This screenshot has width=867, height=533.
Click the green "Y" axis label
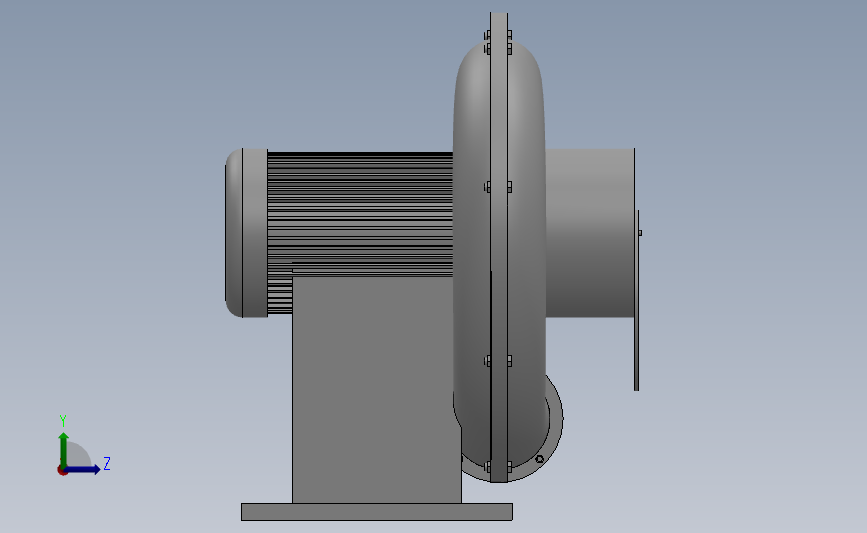click(63, 421)
